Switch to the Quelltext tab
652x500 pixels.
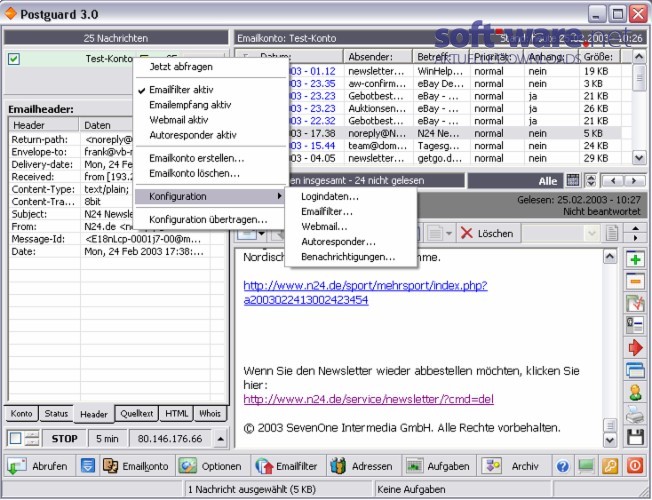click(136, 413)
